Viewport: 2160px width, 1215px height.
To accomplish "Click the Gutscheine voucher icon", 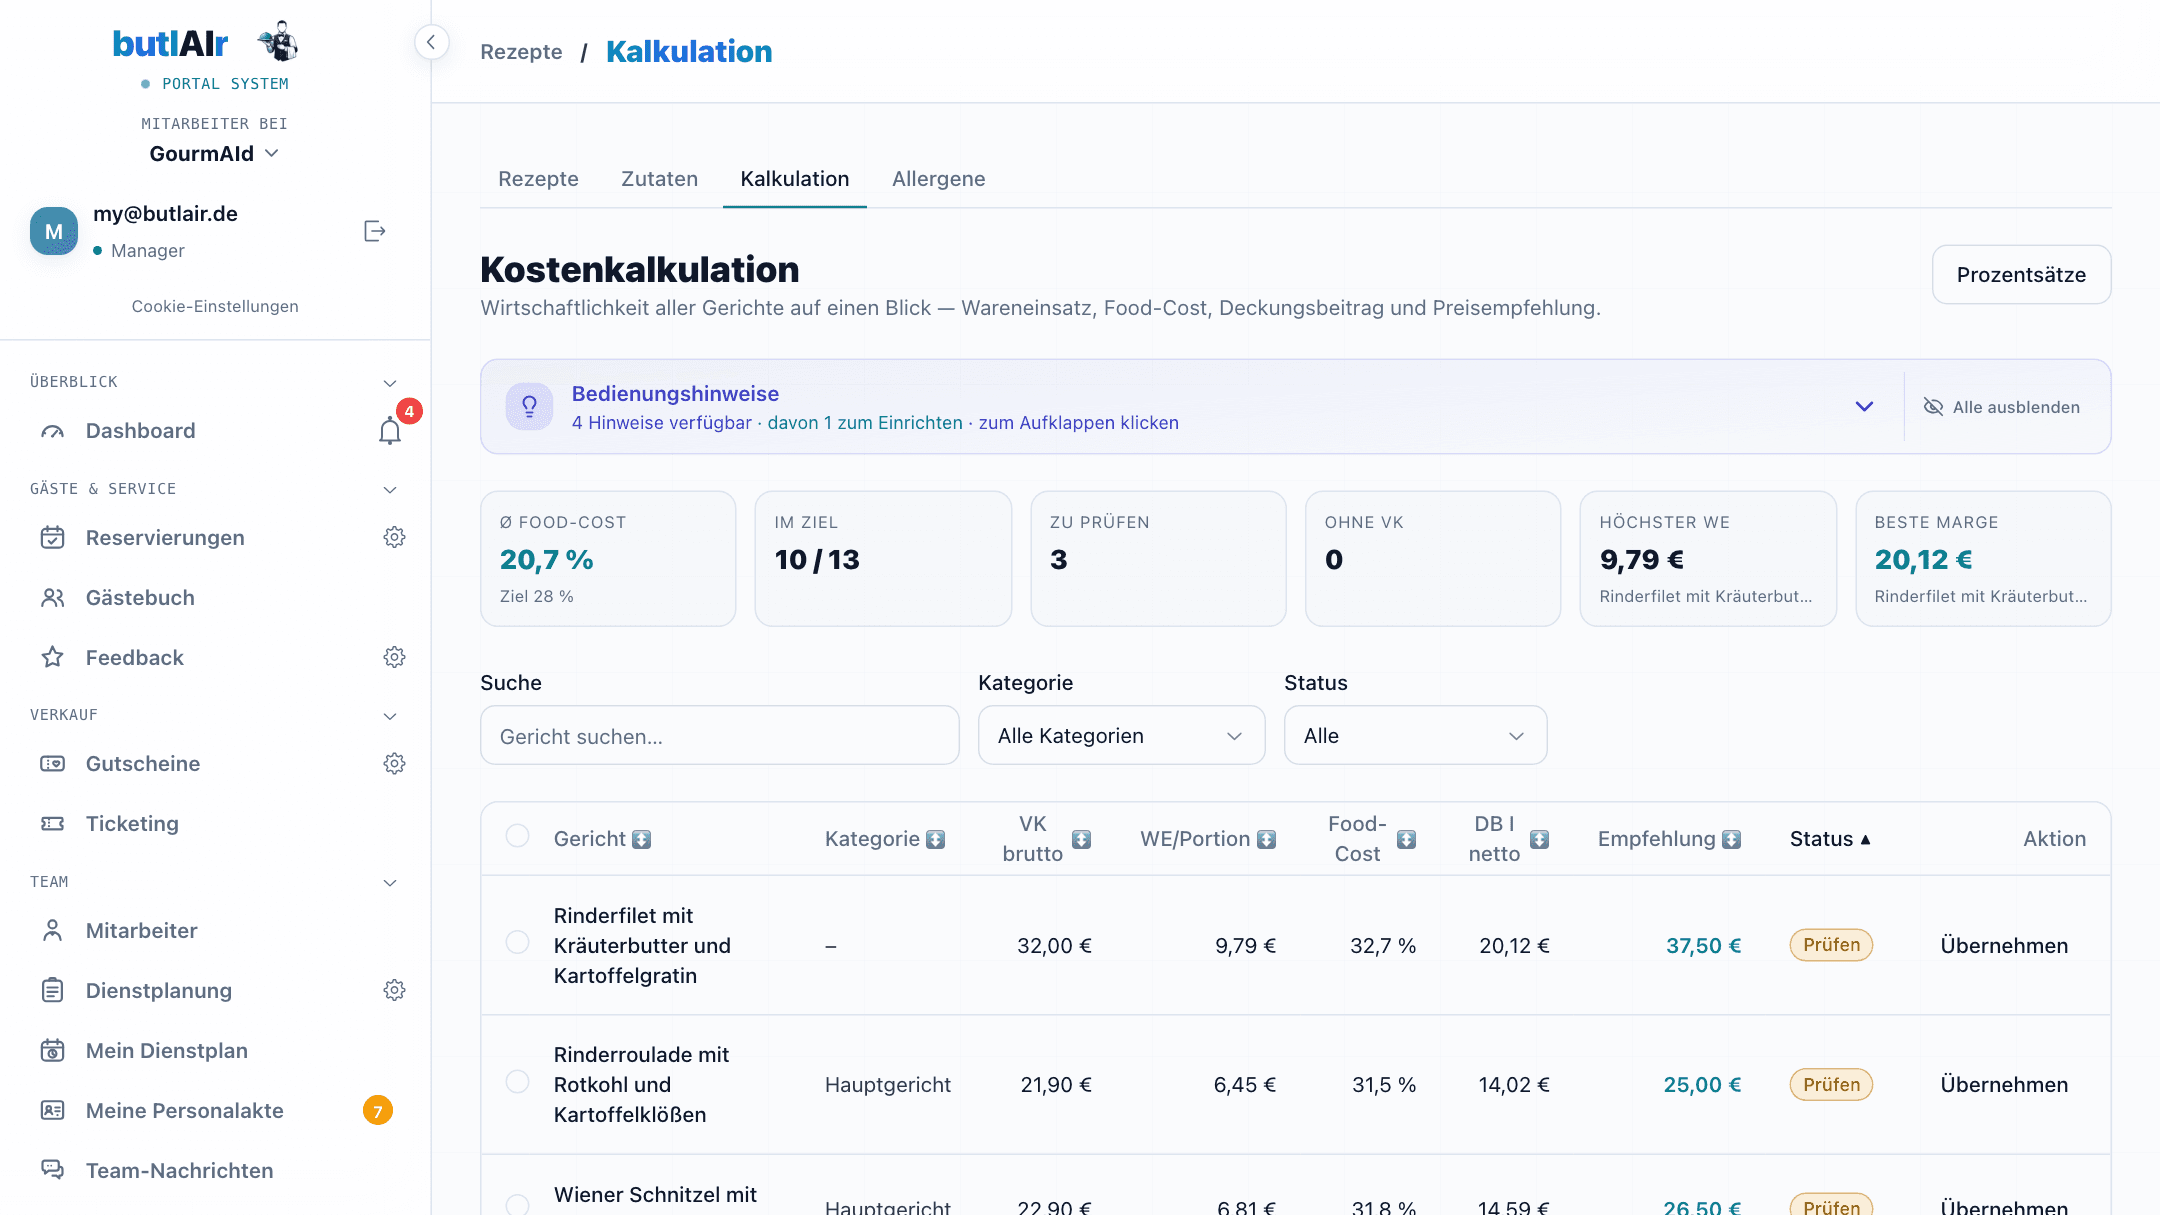I will (x=52, y=763).
